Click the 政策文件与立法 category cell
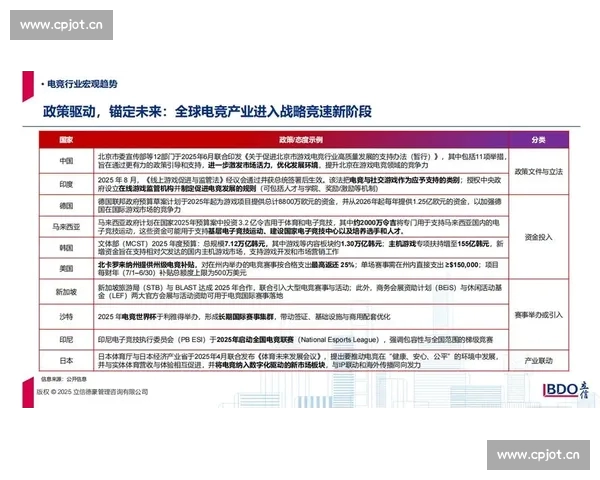This screenshot has height=480, width=600. point(538,171)
